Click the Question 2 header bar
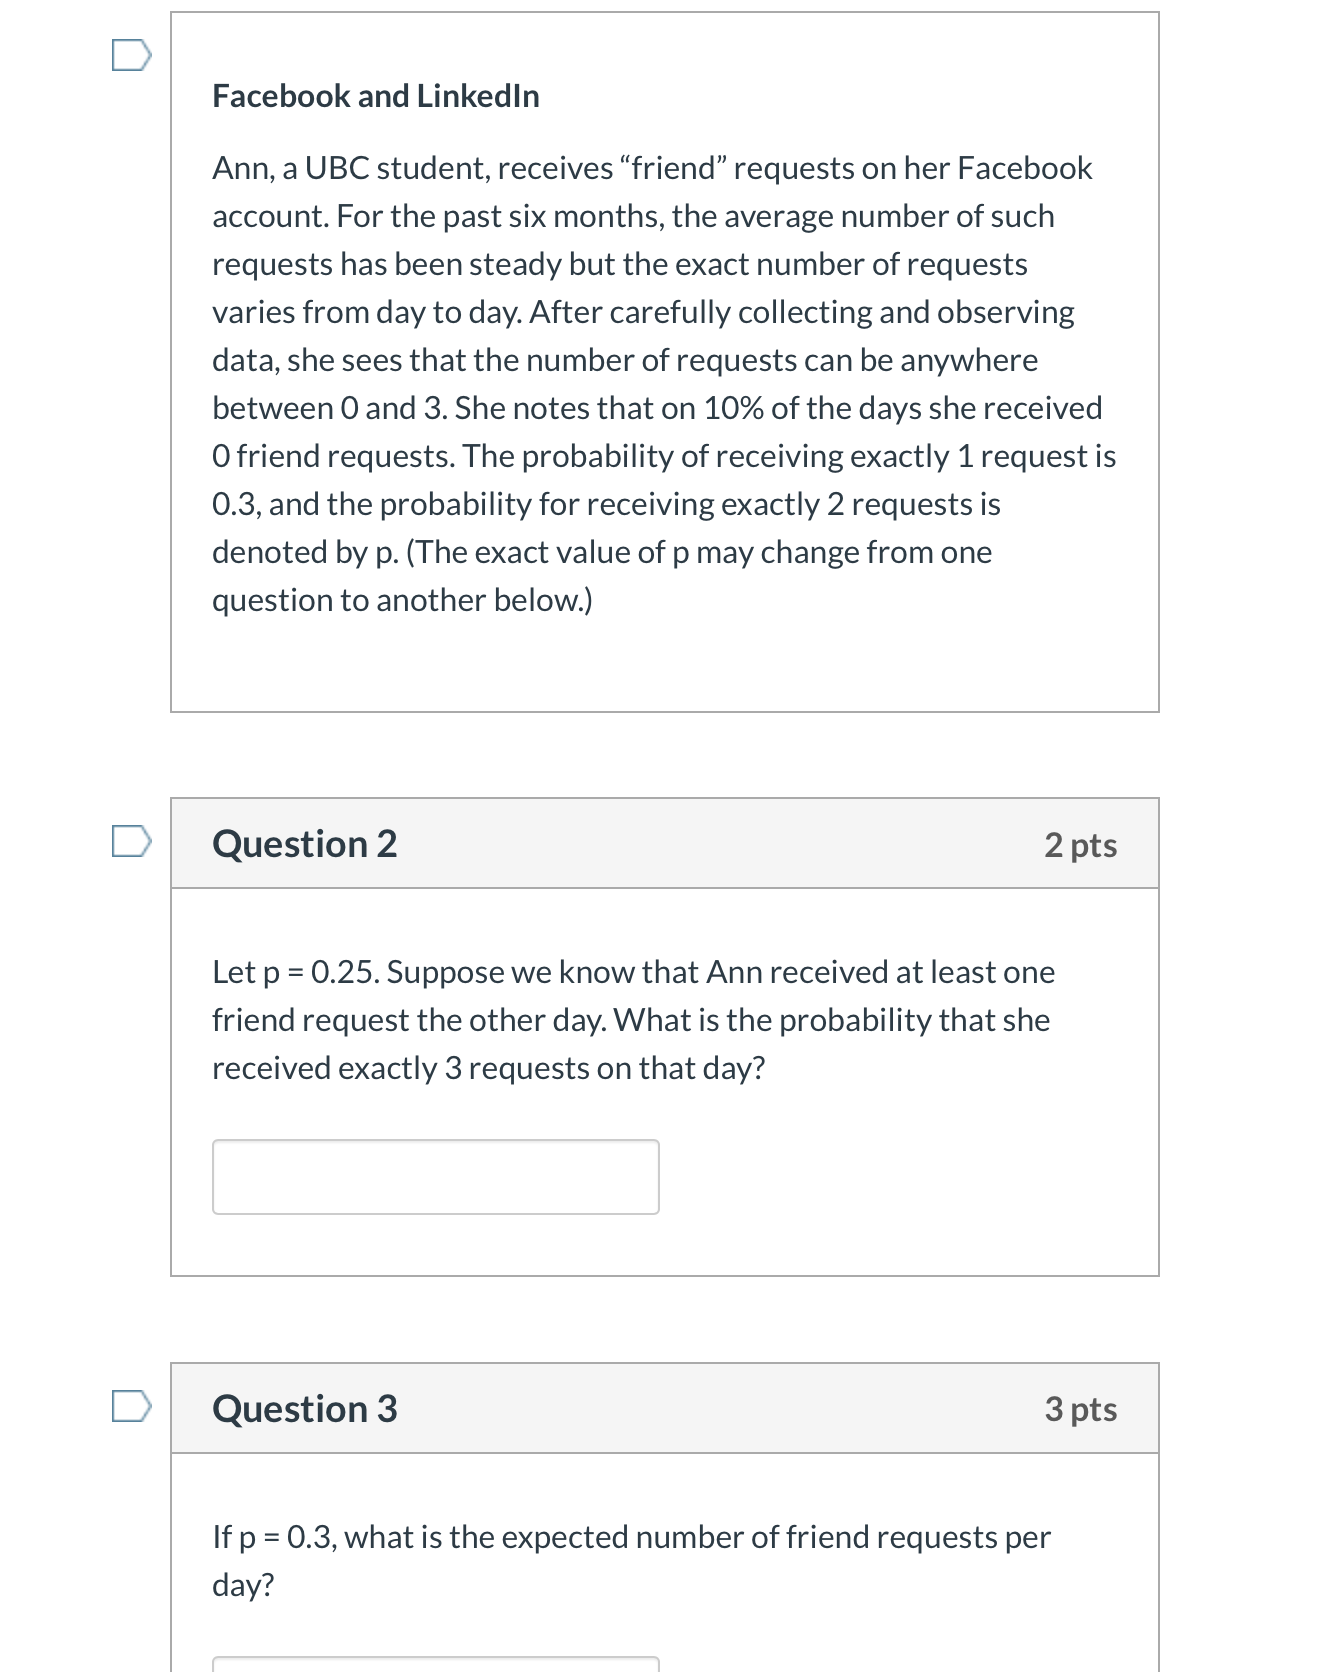This screenshot has height=1672, width=1328. pyautogui.click(x=665, y=843)
